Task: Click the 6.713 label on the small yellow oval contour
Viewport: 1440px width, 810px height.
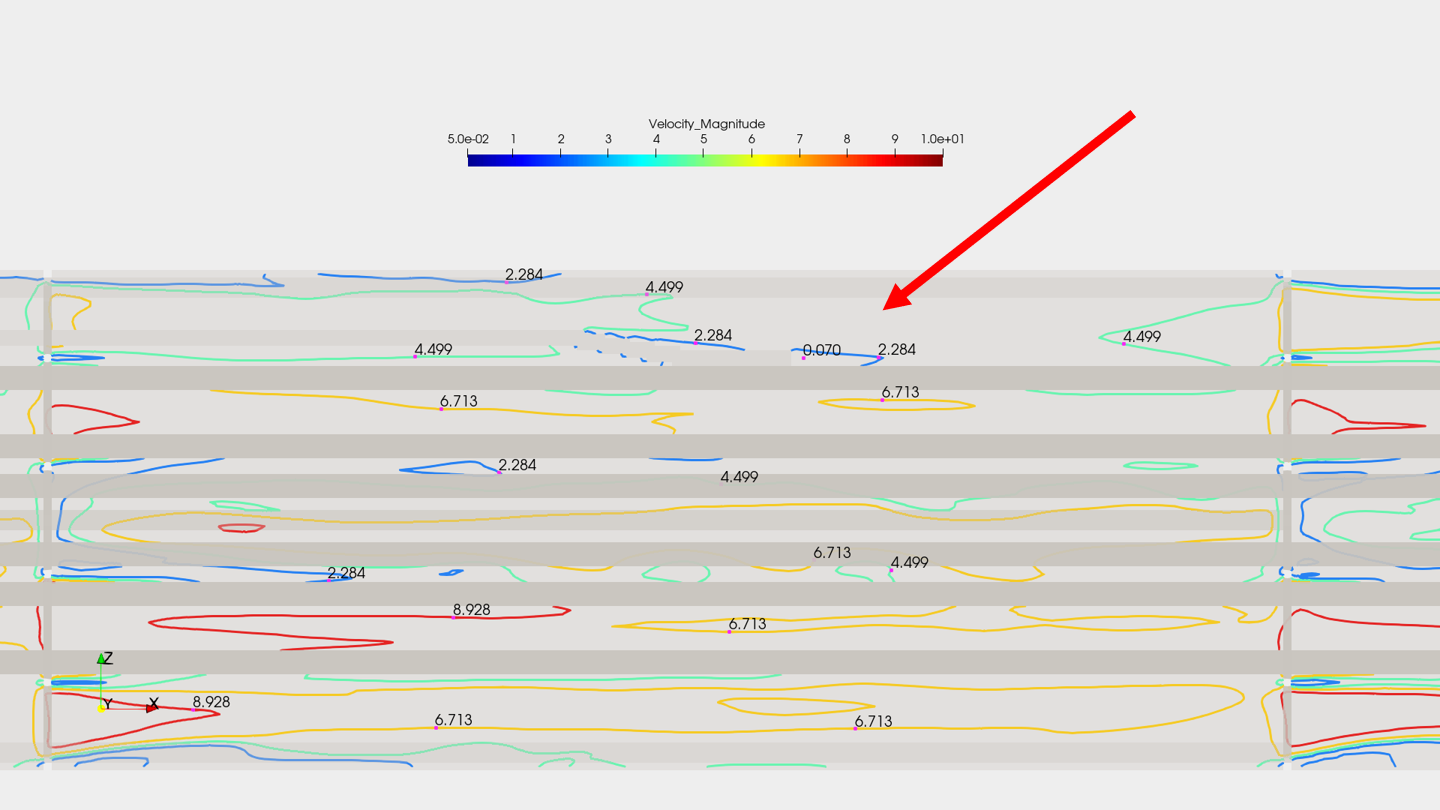Action: click(x=900, y=392)
